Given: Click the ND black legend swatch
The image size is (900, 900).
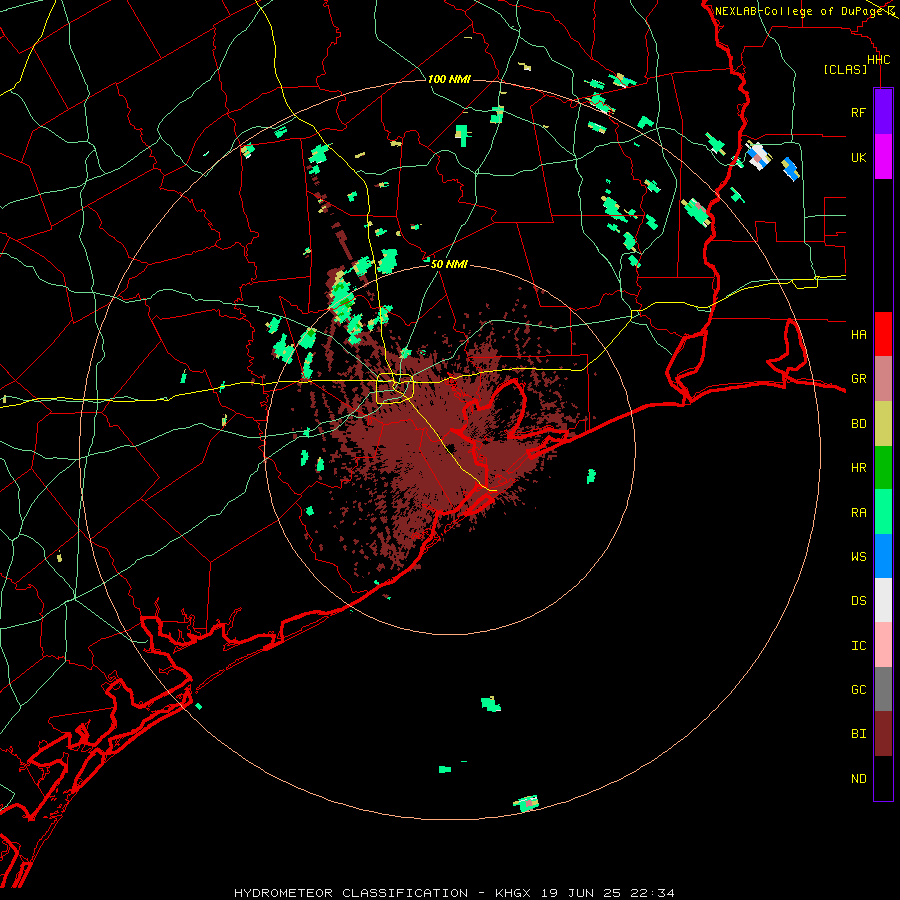Looking at the screenshot, I should click(x=883, y=778).
